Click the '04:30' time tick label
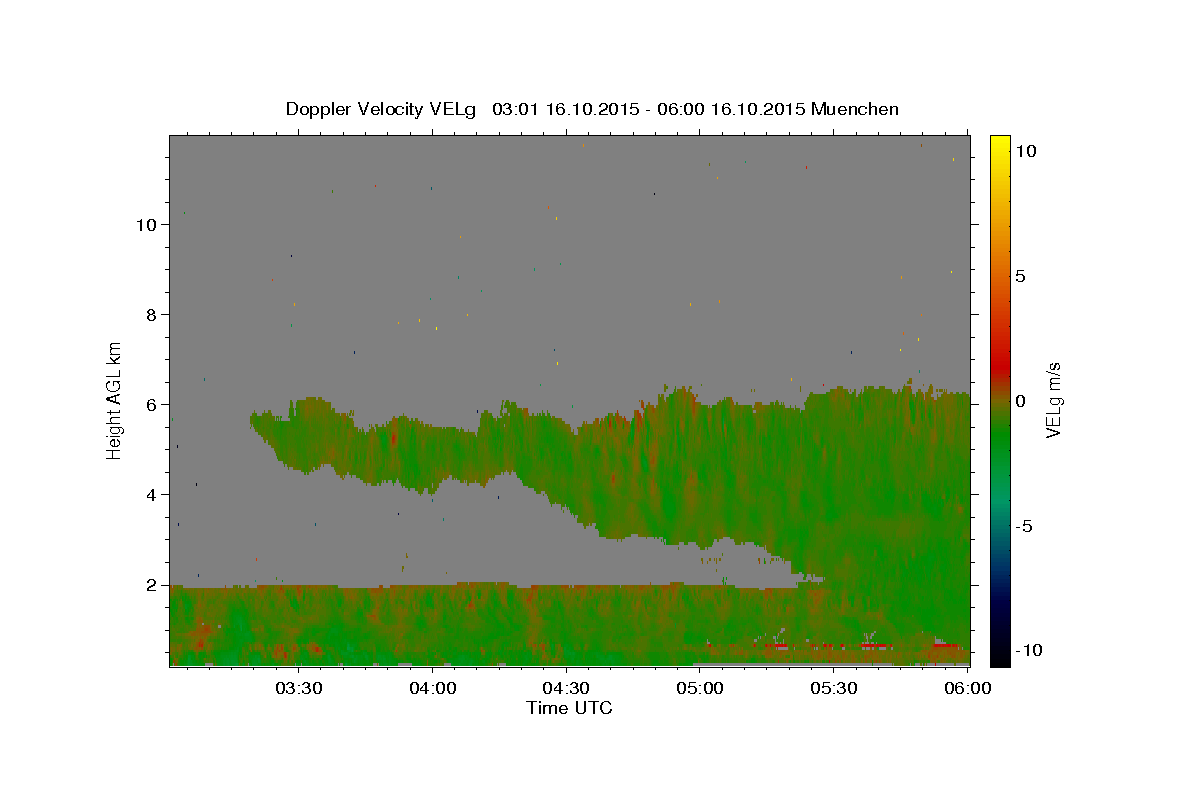The height and width of the screenshot is (800, 1200). (x=566, y=689)
